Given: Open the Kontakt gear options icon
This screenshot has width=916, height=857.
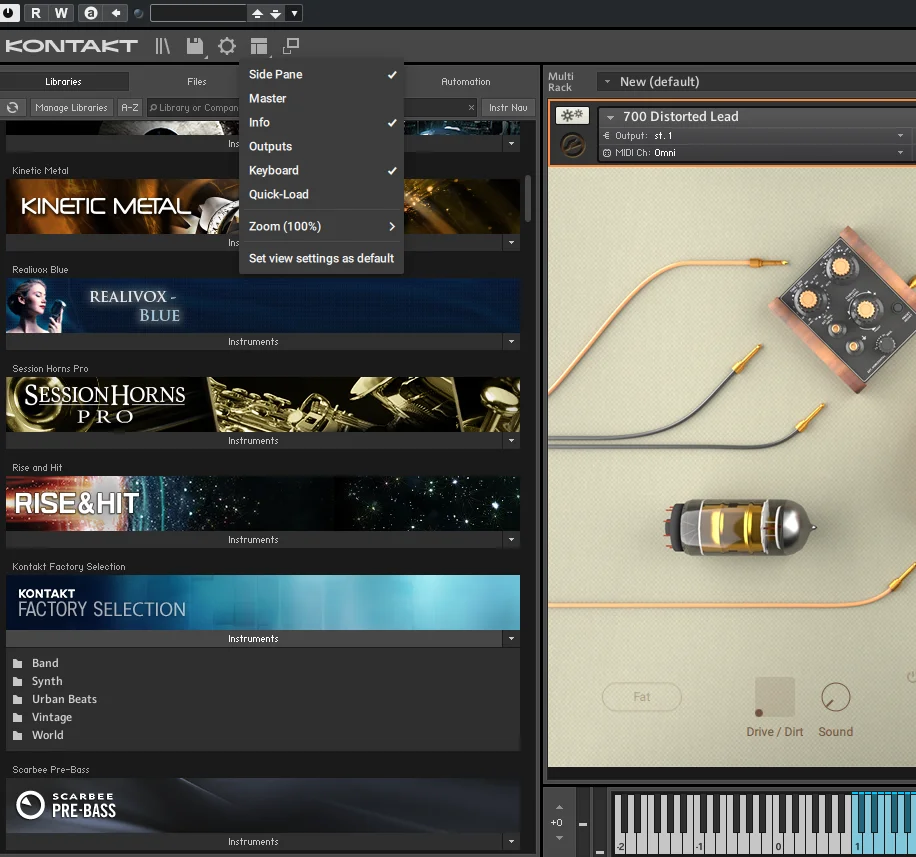Looking at the screenshot, I should point(227,46).
